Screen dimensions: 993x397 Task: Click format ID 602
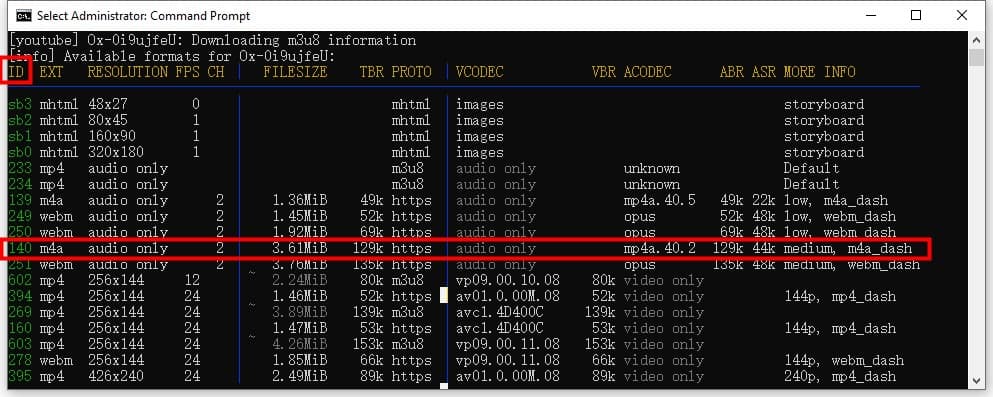coord(20,280)
